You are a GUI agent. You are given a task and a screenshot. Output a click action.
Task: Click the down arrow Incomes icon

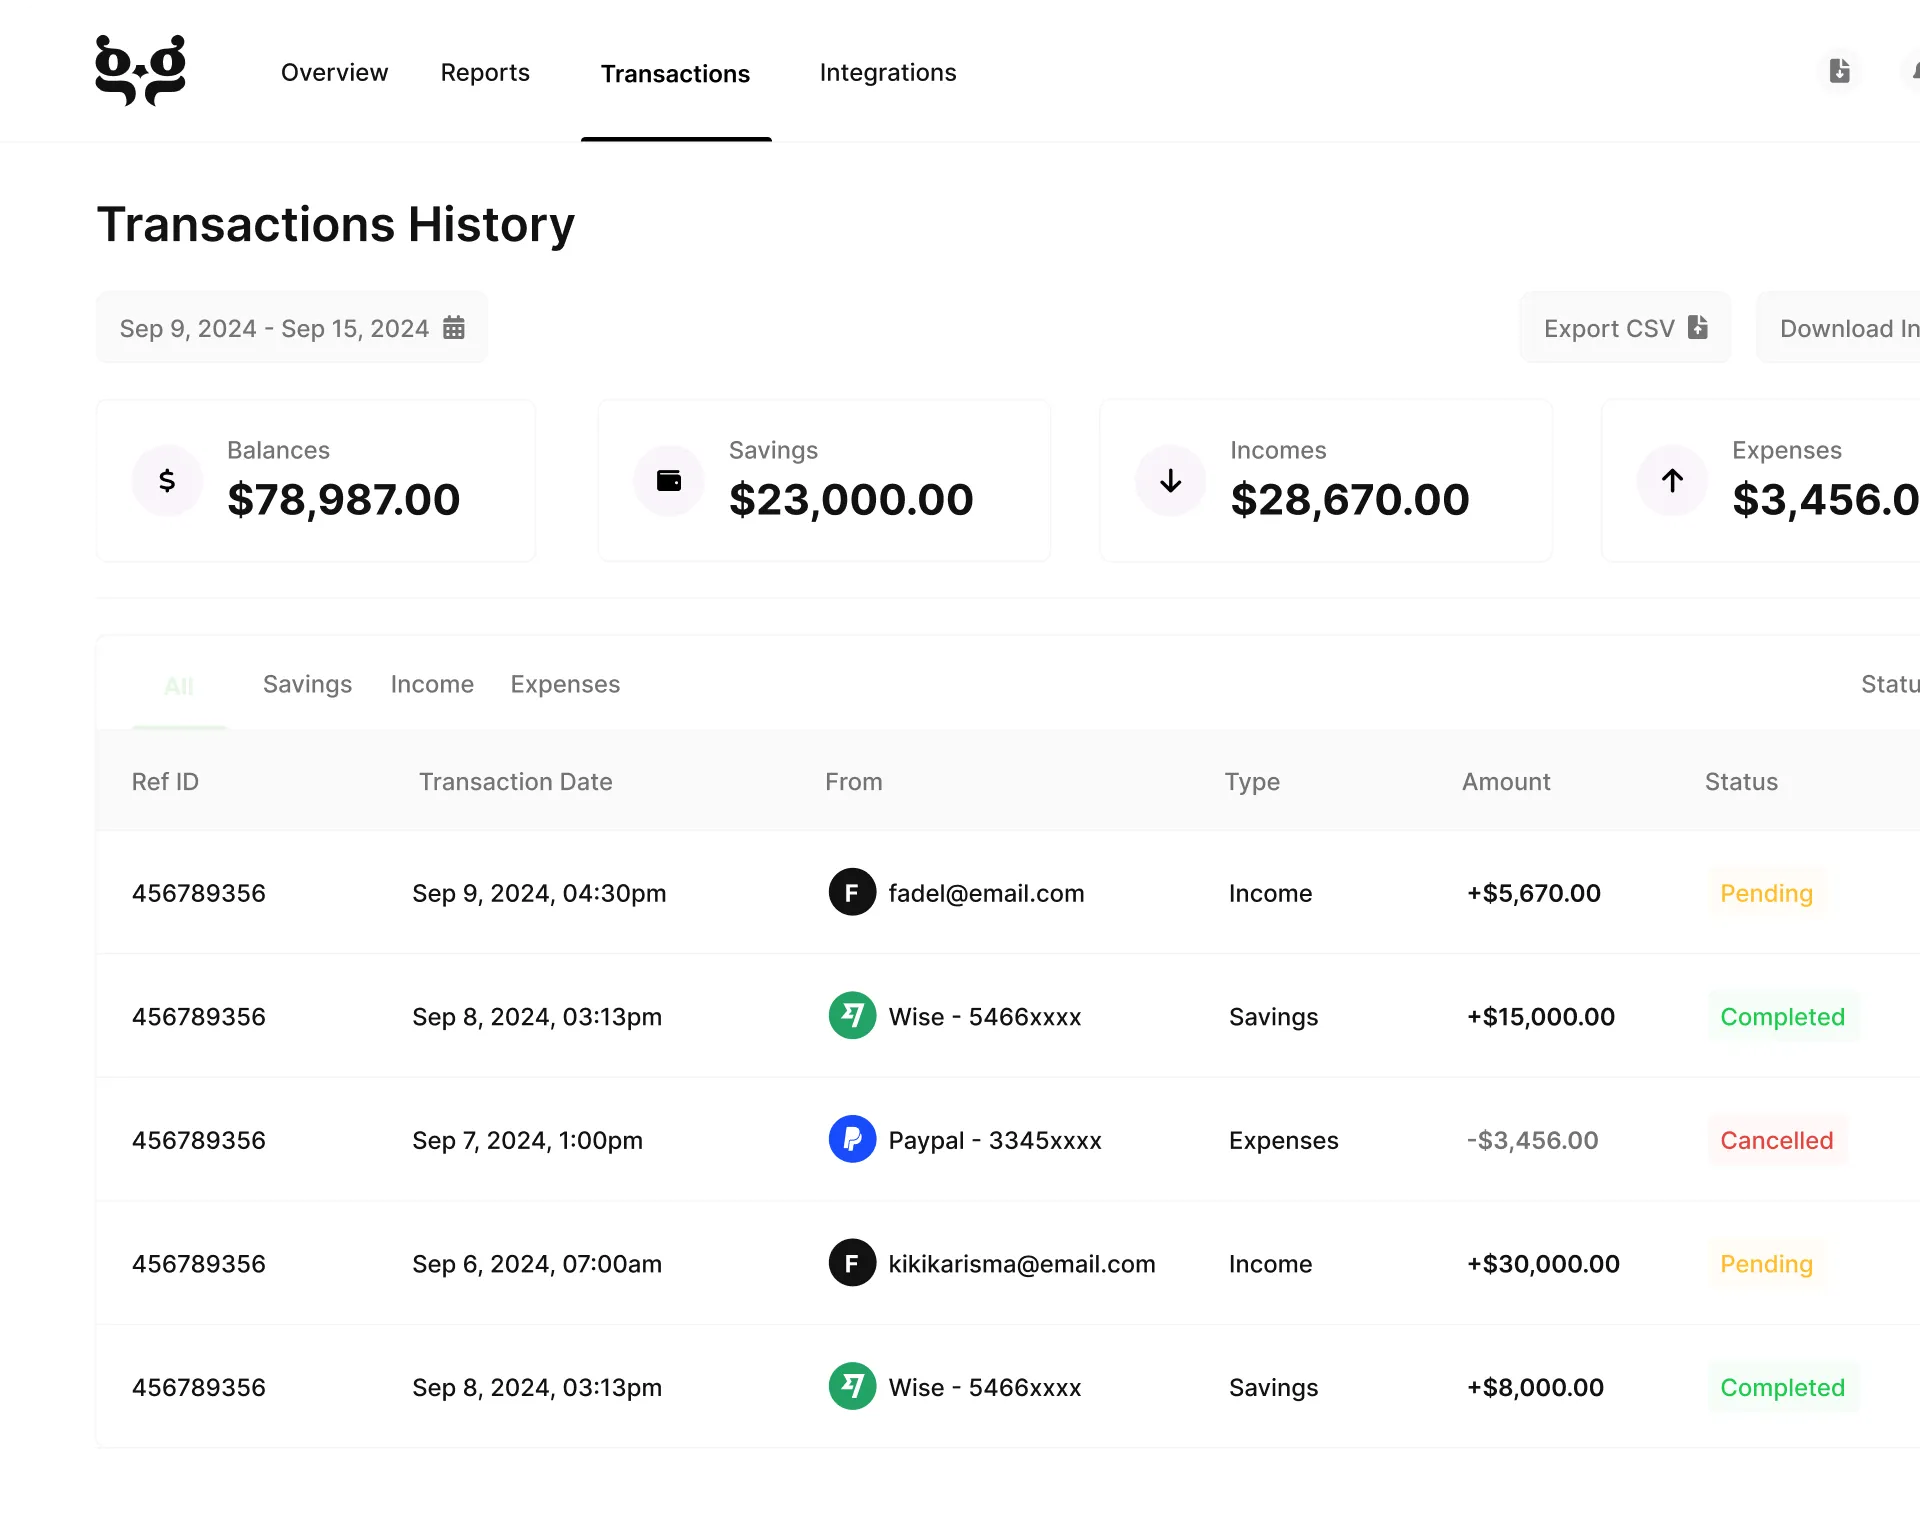[1170, 481]
